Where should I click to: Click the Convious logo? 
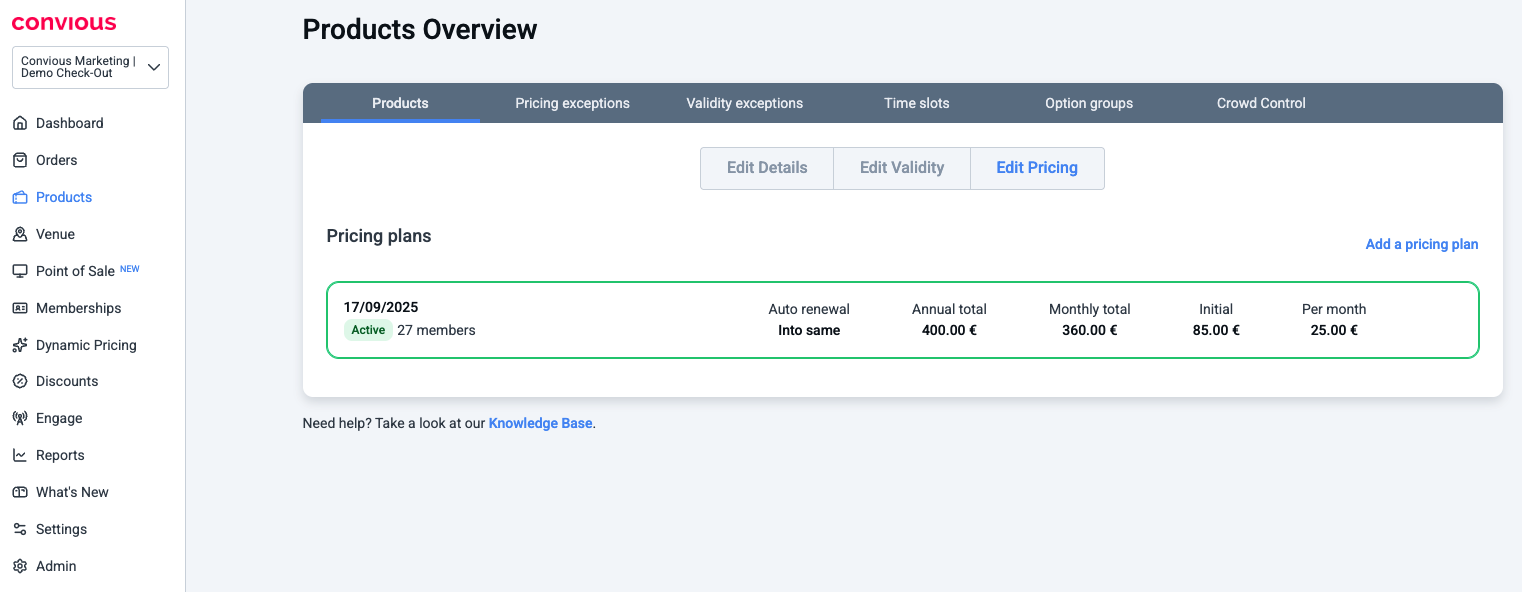(64, 23)
